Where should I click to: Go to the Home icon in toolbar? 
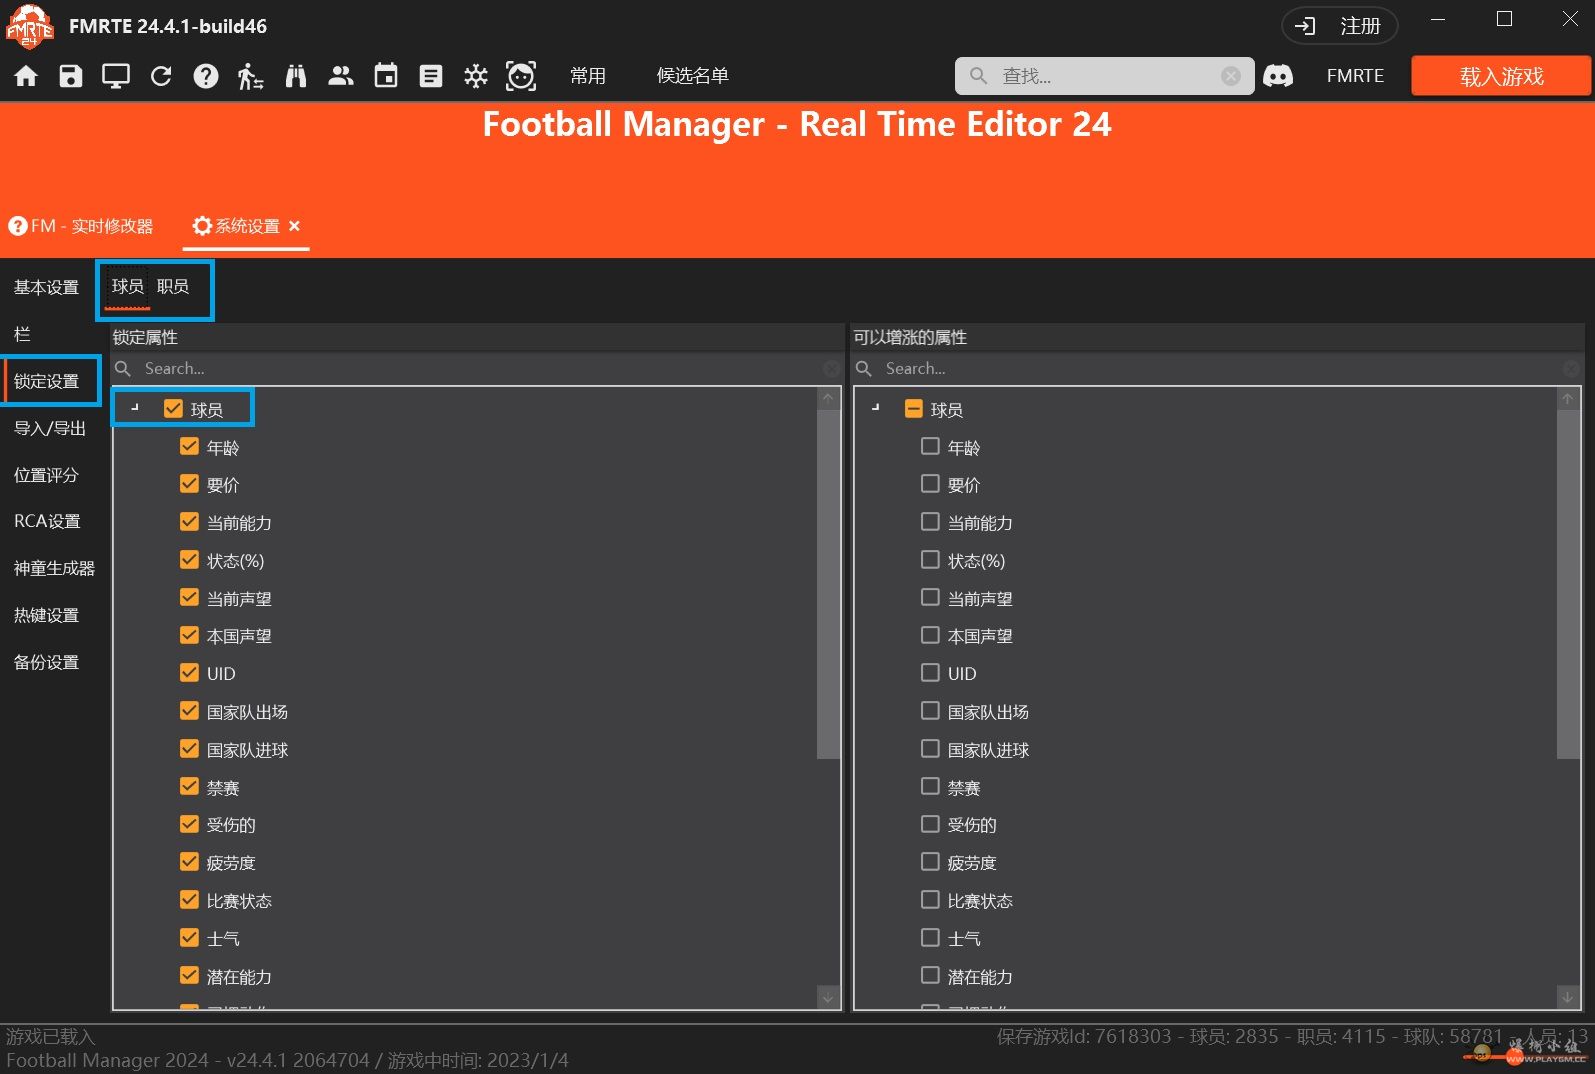coord(26,76)
